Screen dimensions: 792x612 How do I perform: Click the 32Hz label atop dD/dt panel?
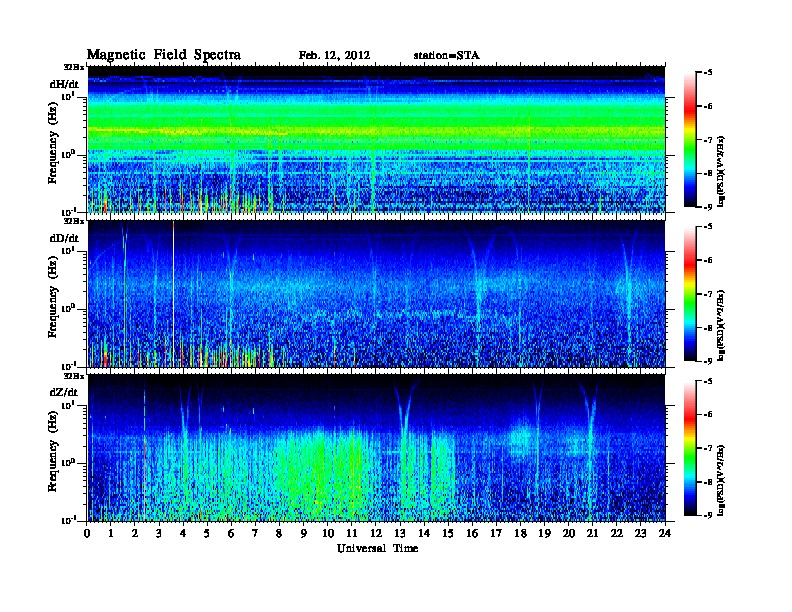74,221
